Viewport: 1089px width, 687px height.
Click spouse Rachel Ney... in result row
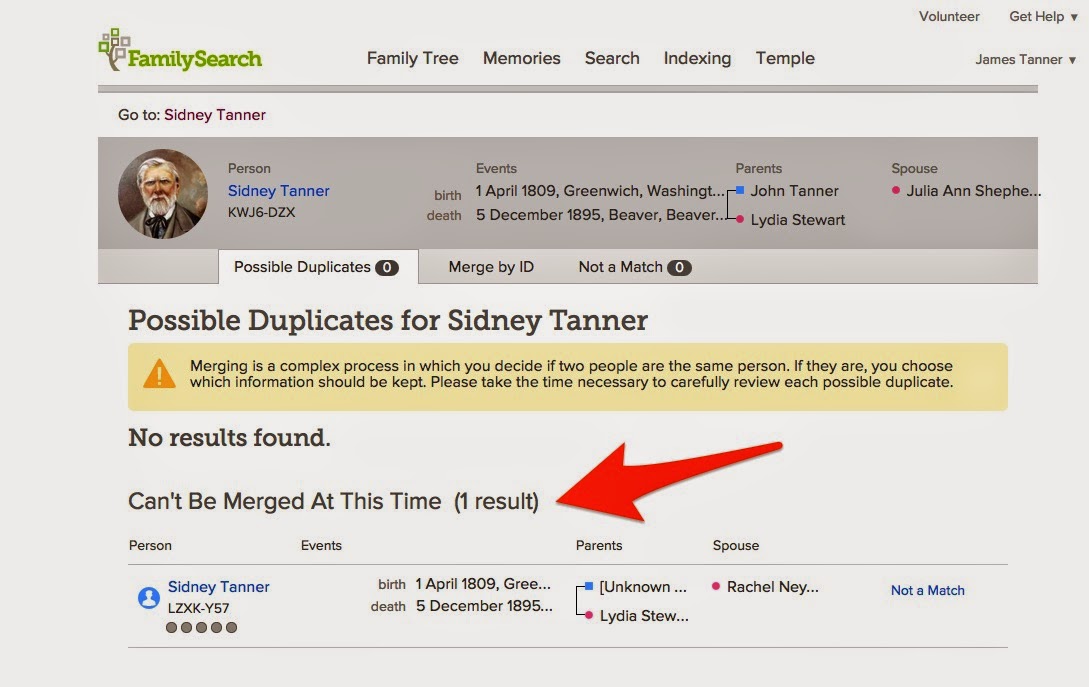[773, 586]
